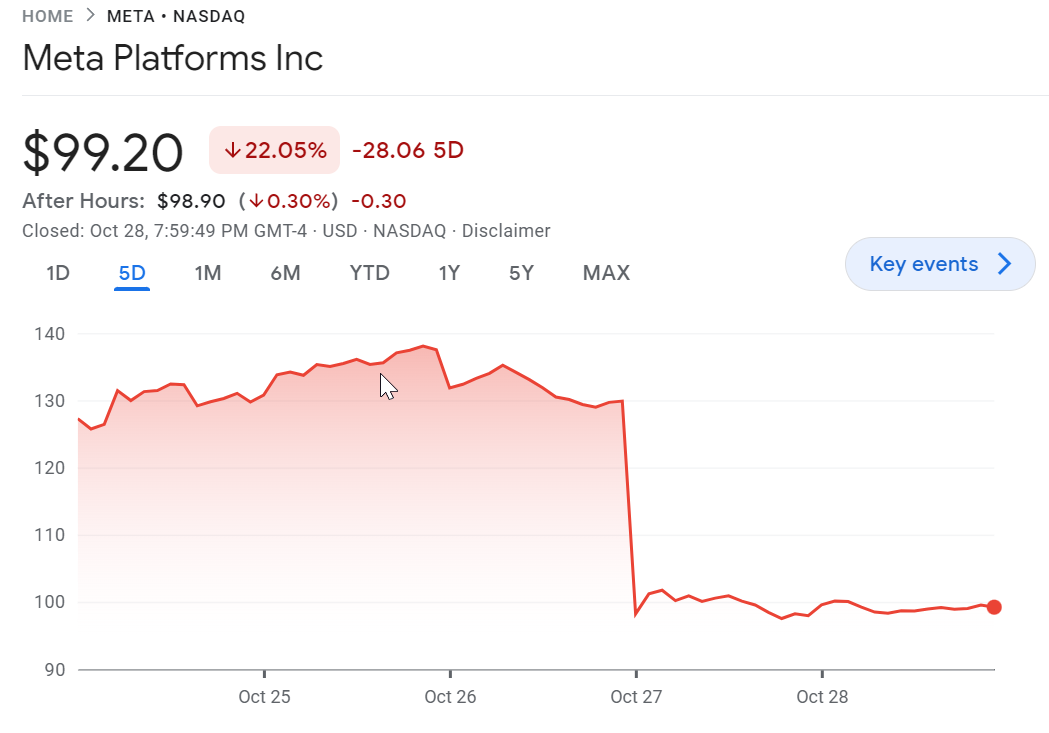Click the Key events chevron arrow

pyautogui.click(x=1004, y=264)
